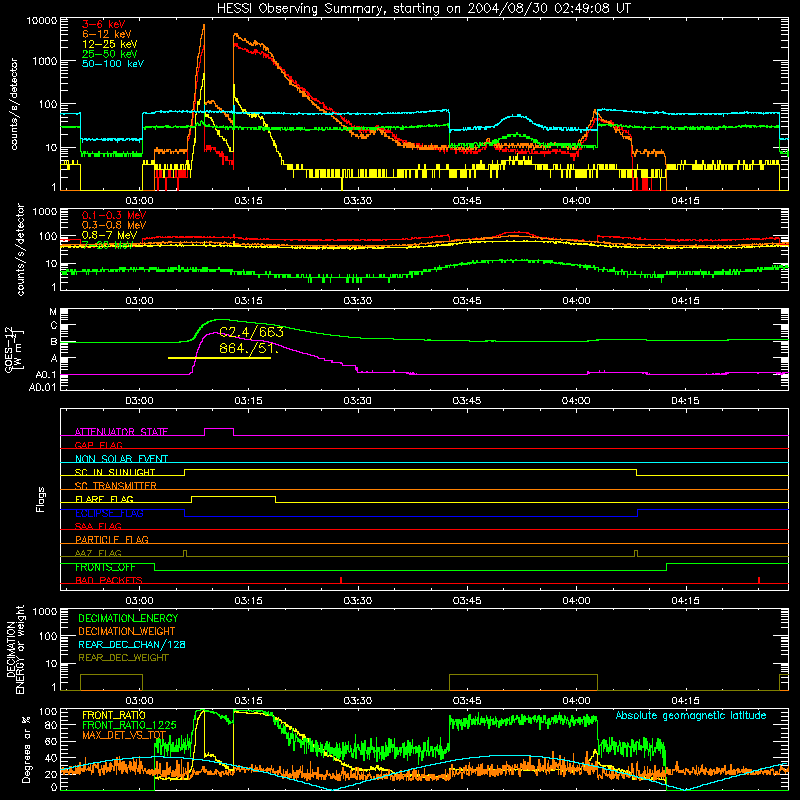
Task: Click the yellow flare-duration bar in the GOES panel
Action: pyautogui.click(x=219, y=358)
